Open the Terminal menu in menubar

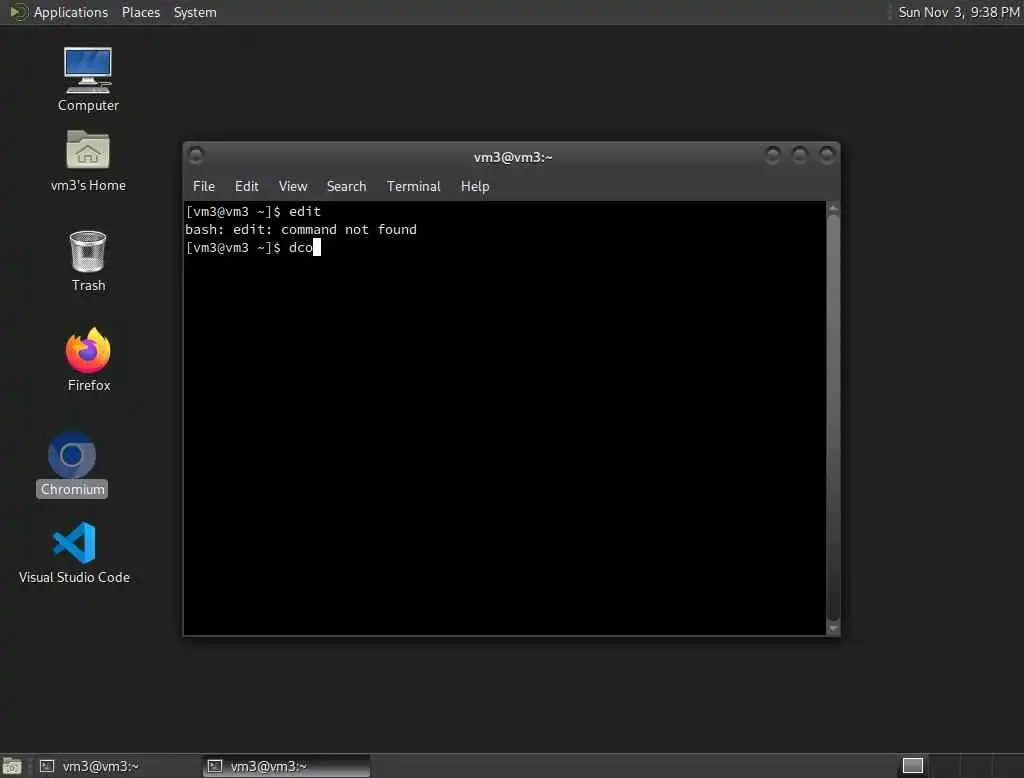click(x=413, y=186)
